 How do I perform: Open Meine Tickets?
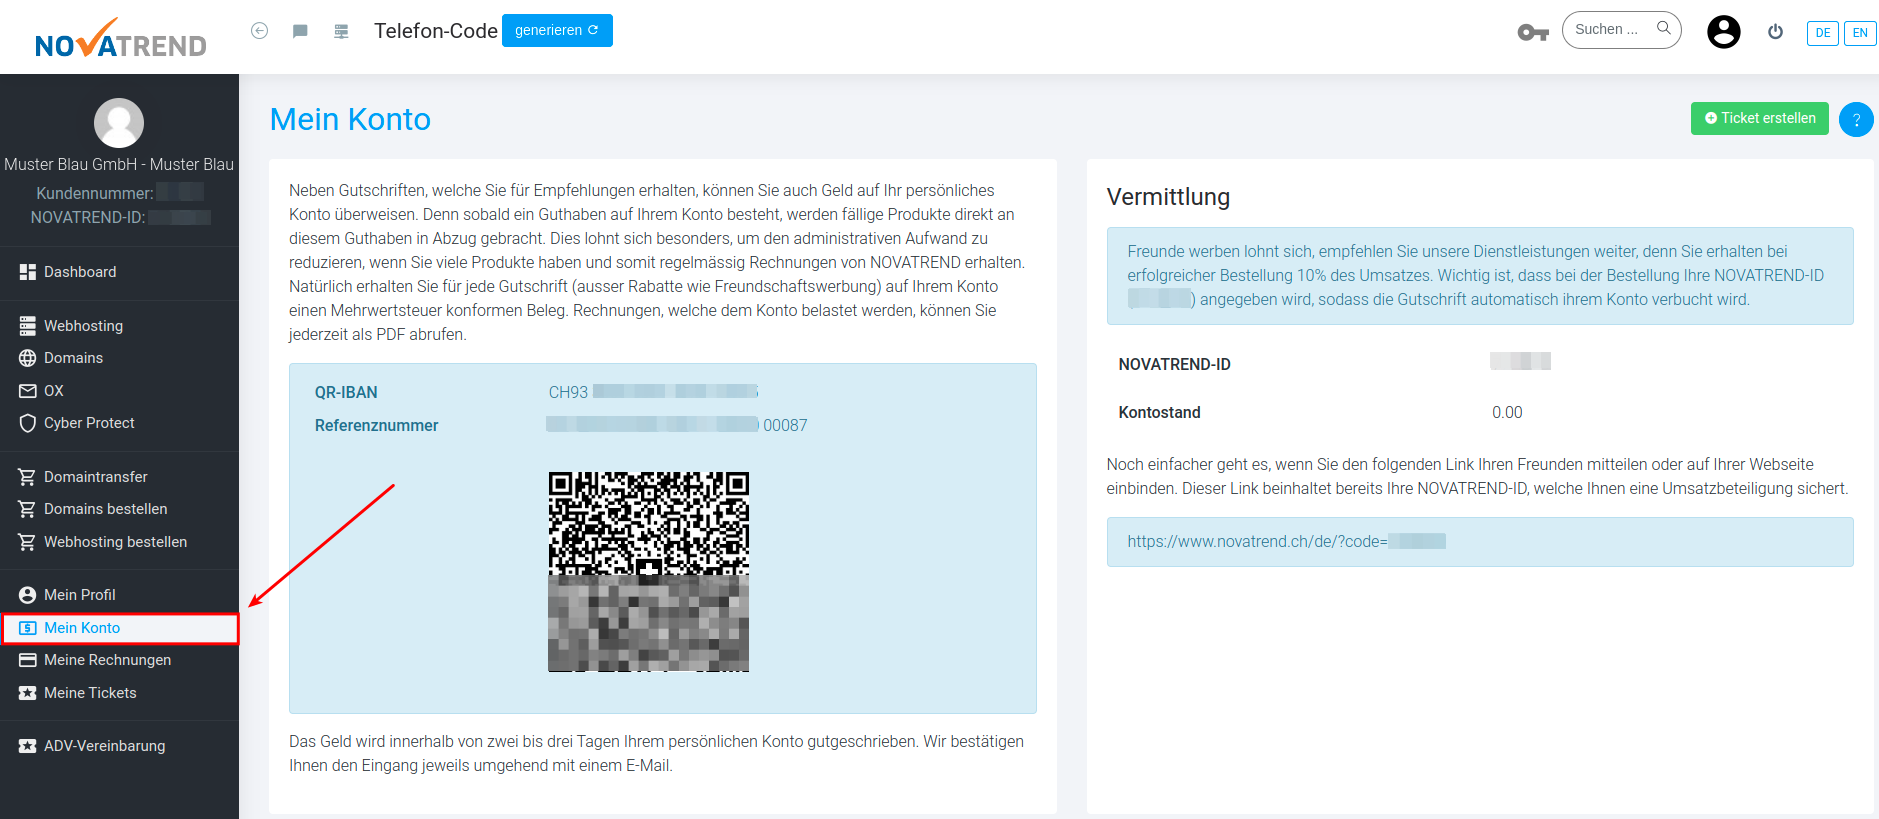click(119, 693)
